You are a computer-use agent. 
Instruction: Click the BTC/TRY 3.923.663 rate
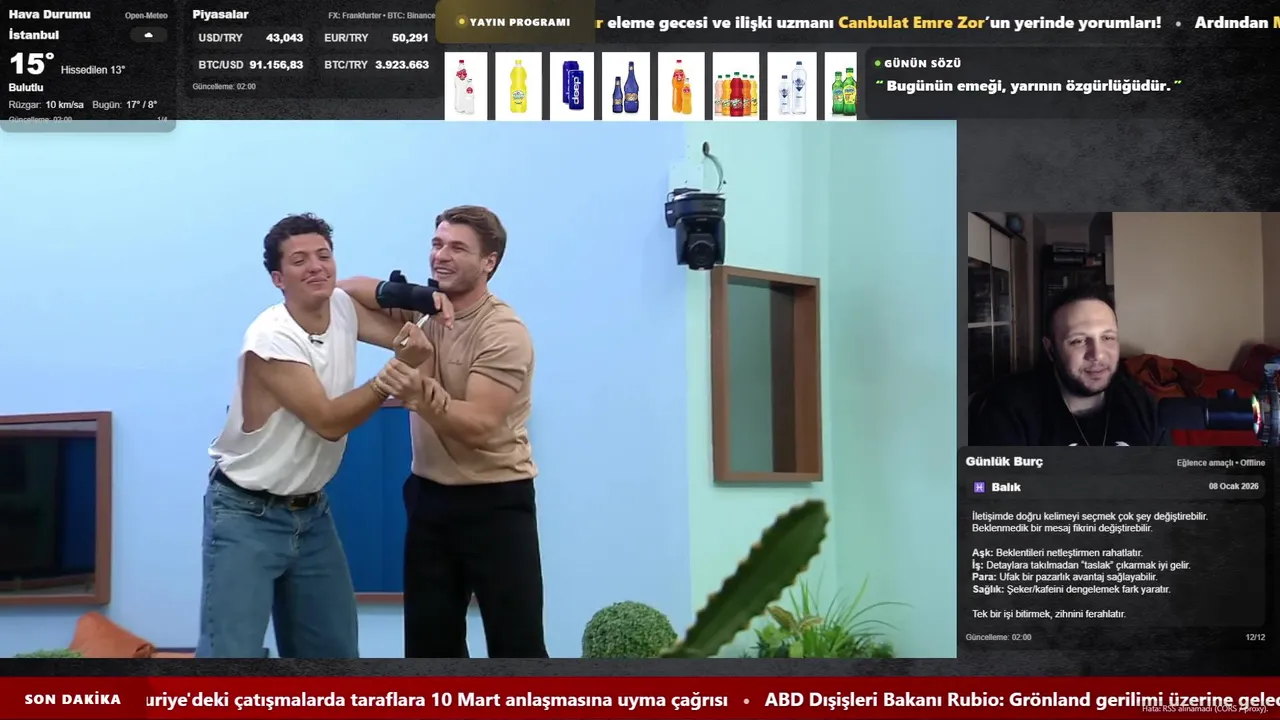pyautogui.click(x=376, y=65)
